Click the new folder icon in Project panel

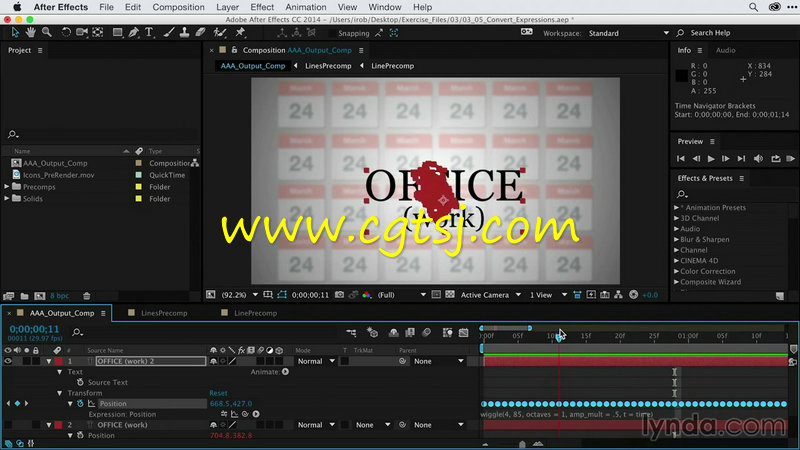point(24,296)
